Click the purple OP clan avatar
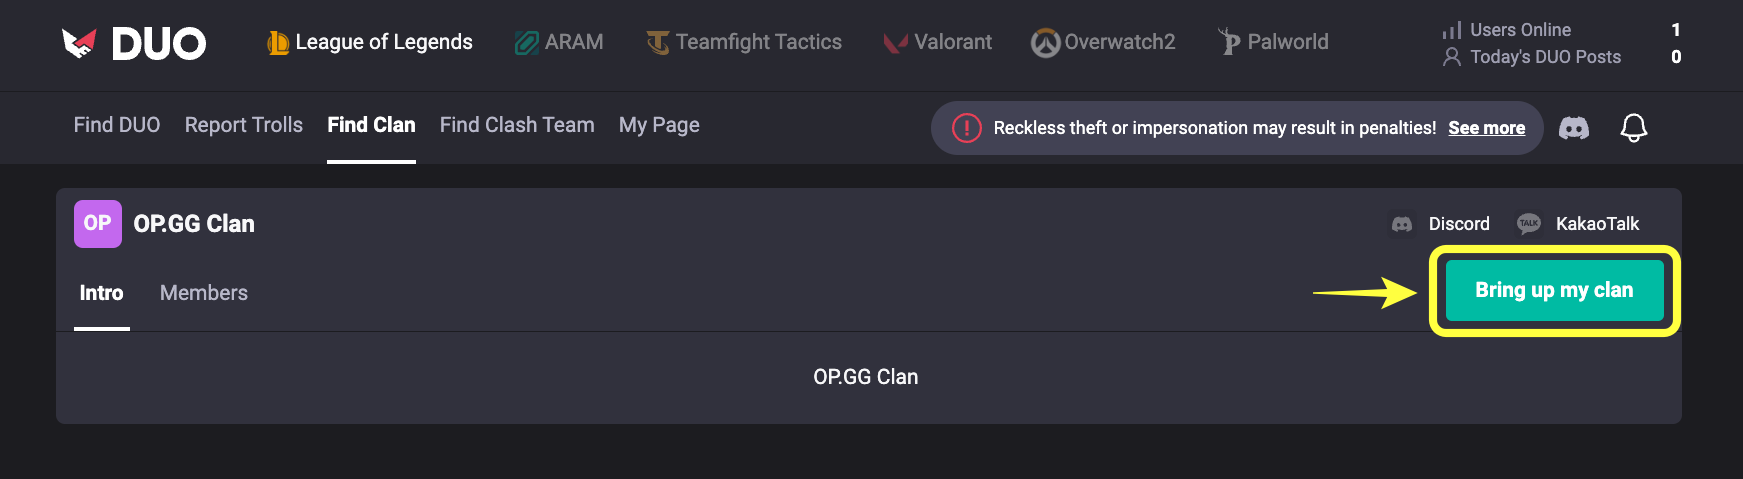The width and height of the screenshot is (1743, 479). click(98, 224)
